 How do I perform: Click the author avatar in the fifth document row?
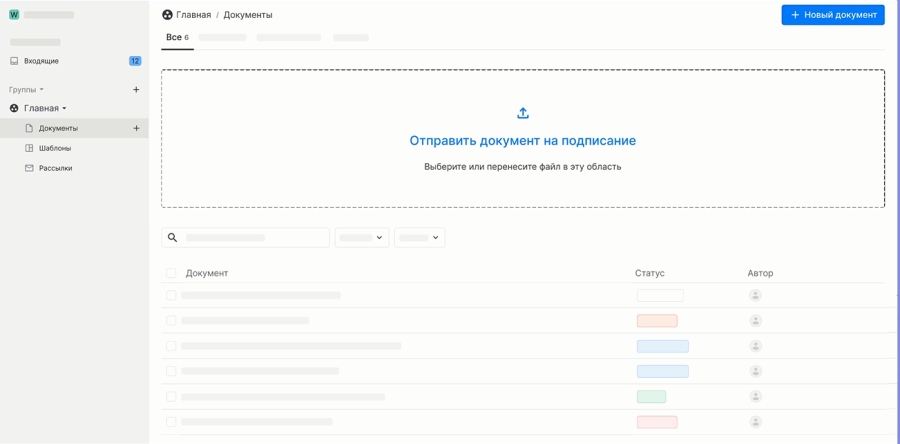click(755, 396)
